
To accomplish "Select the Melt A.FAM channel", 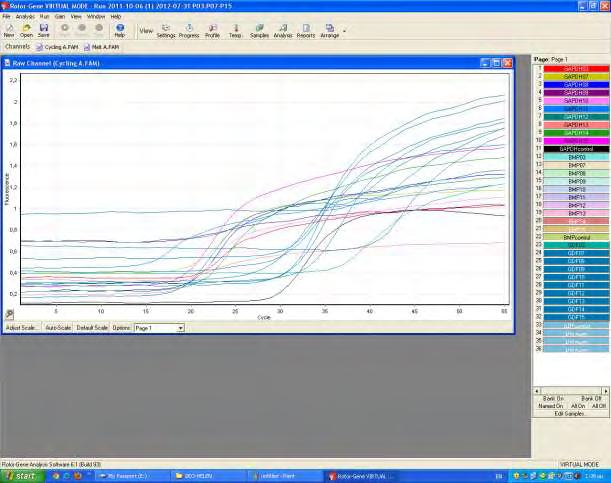I will click(101, 47).
